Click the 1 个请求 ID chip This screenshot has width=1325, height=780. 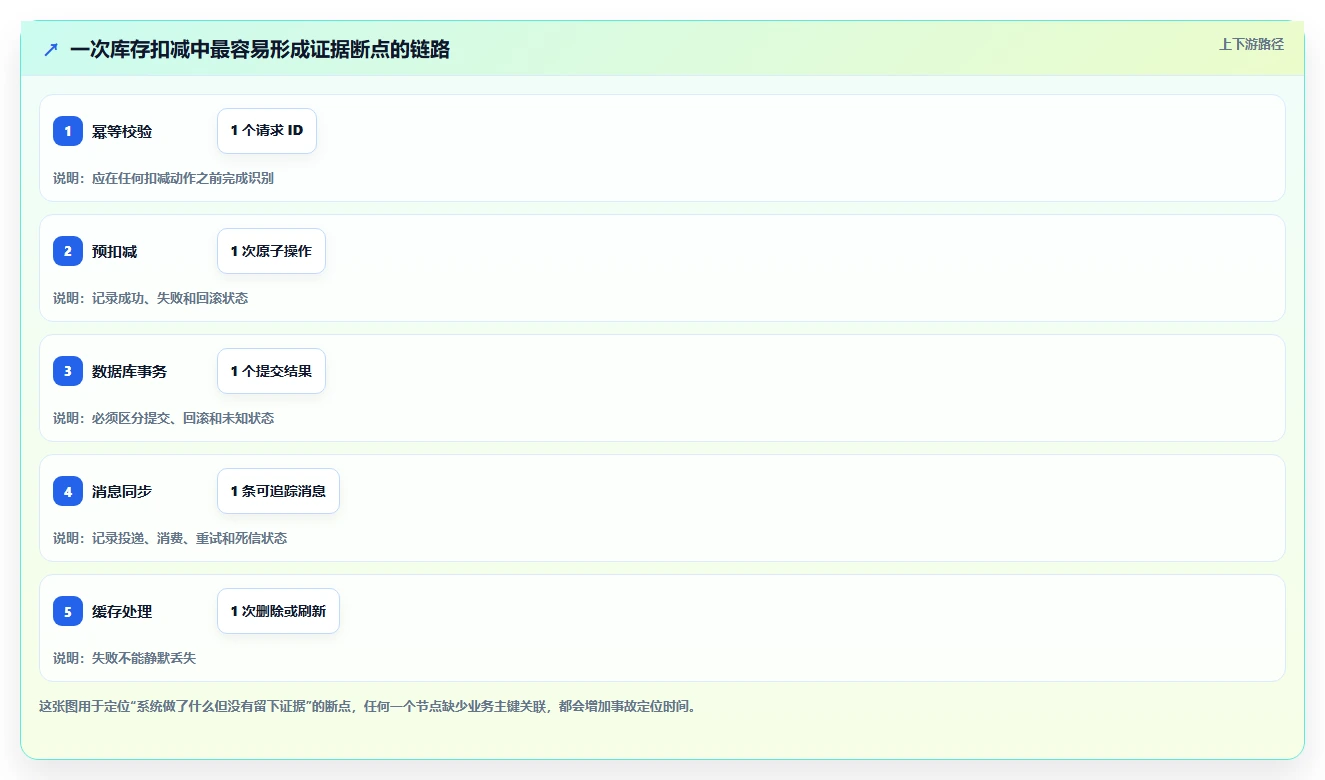pyautogui.click(x=267, y=131)
